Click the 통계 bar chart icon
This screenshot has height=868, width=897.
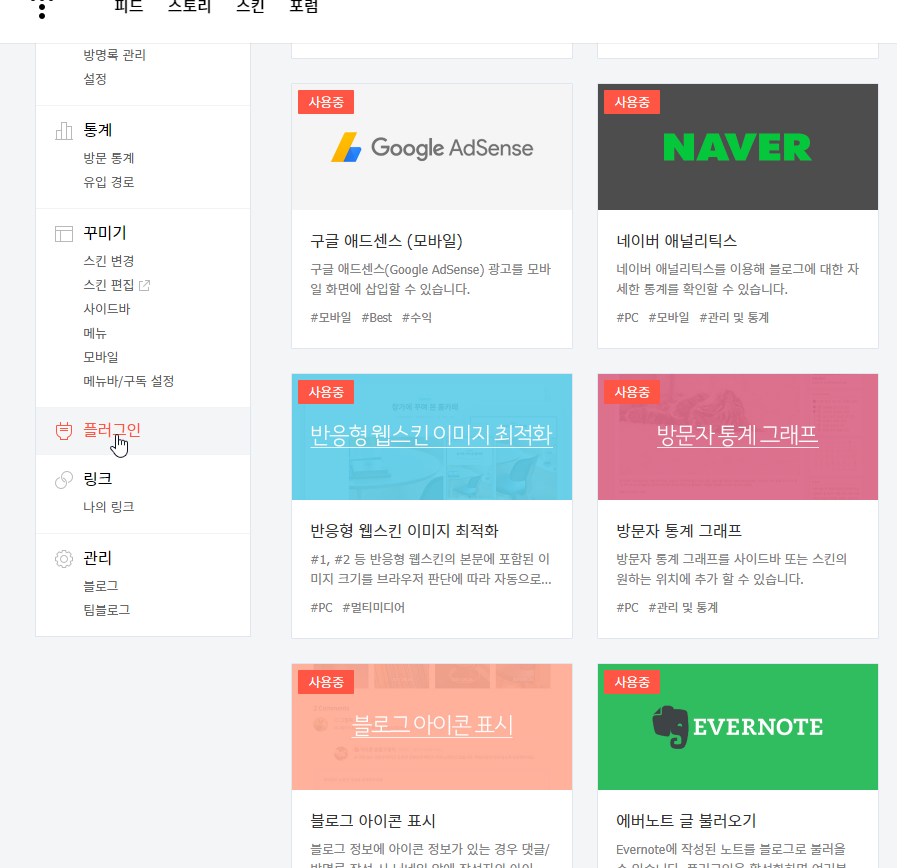(63, 131)
